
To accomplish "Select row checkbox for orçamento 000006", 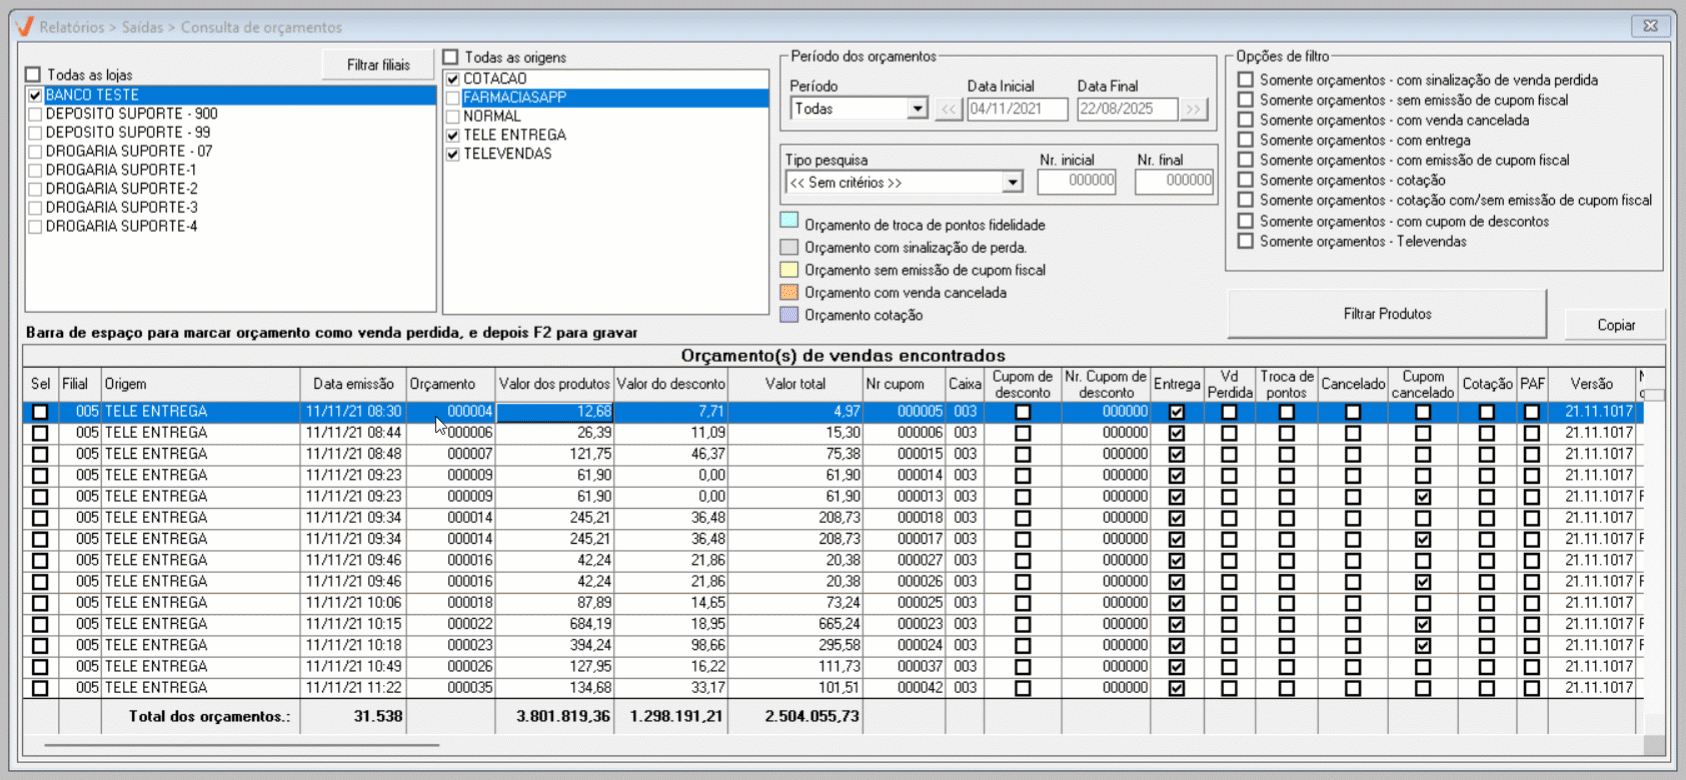I will point(40,433).
